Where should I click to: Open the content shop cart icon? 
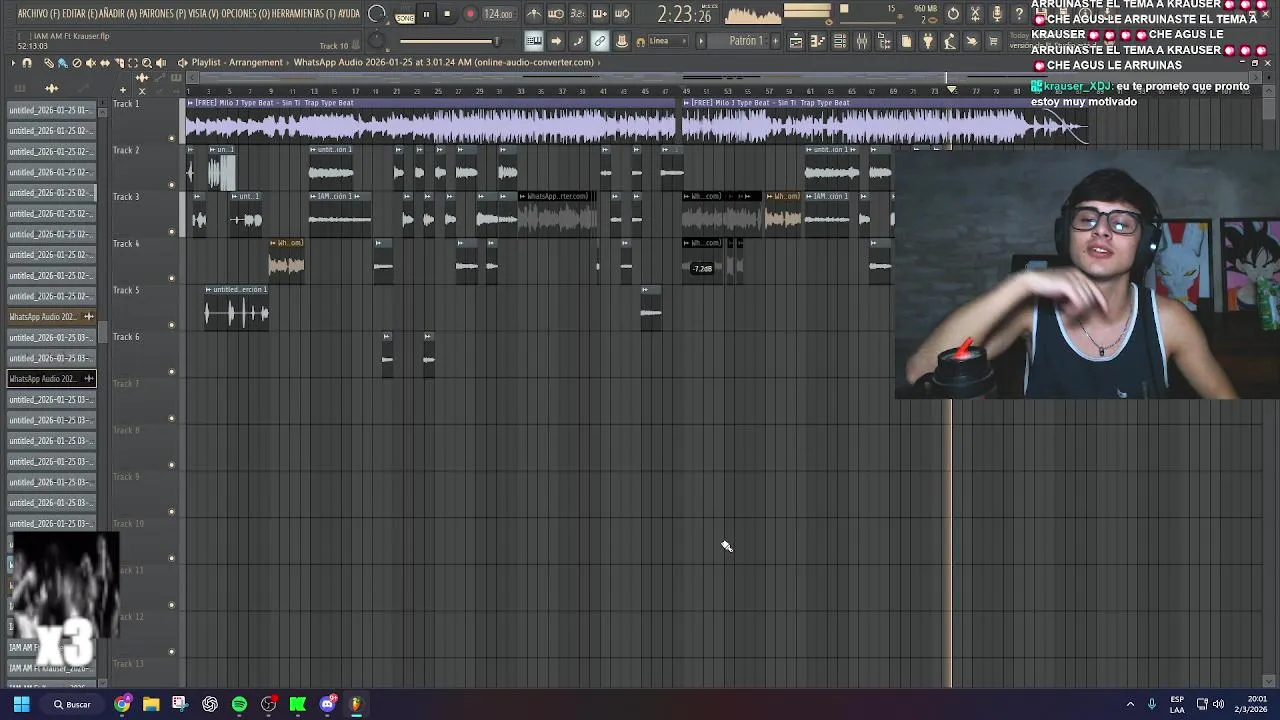coord(994,41)
